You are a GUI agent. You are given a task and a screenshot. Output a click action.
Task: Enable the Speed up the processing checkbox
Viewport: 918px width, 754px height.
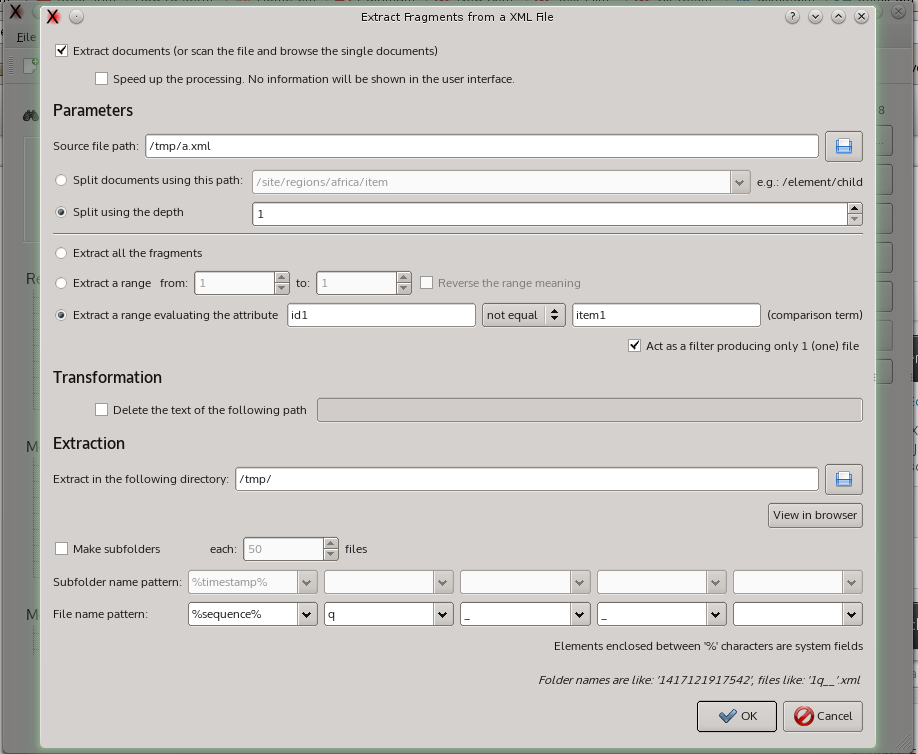(x=101, y=78)
